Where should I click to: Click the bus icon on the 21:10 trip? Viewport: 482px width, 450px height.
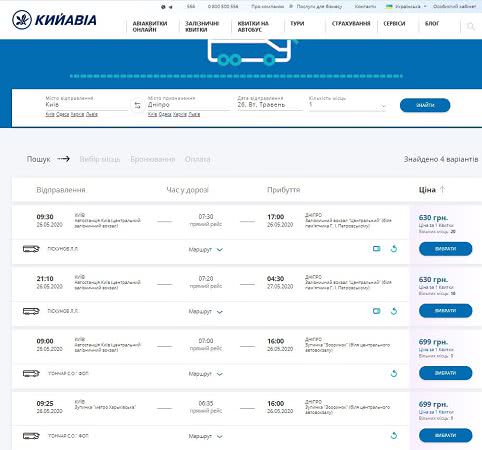(31, 311)
